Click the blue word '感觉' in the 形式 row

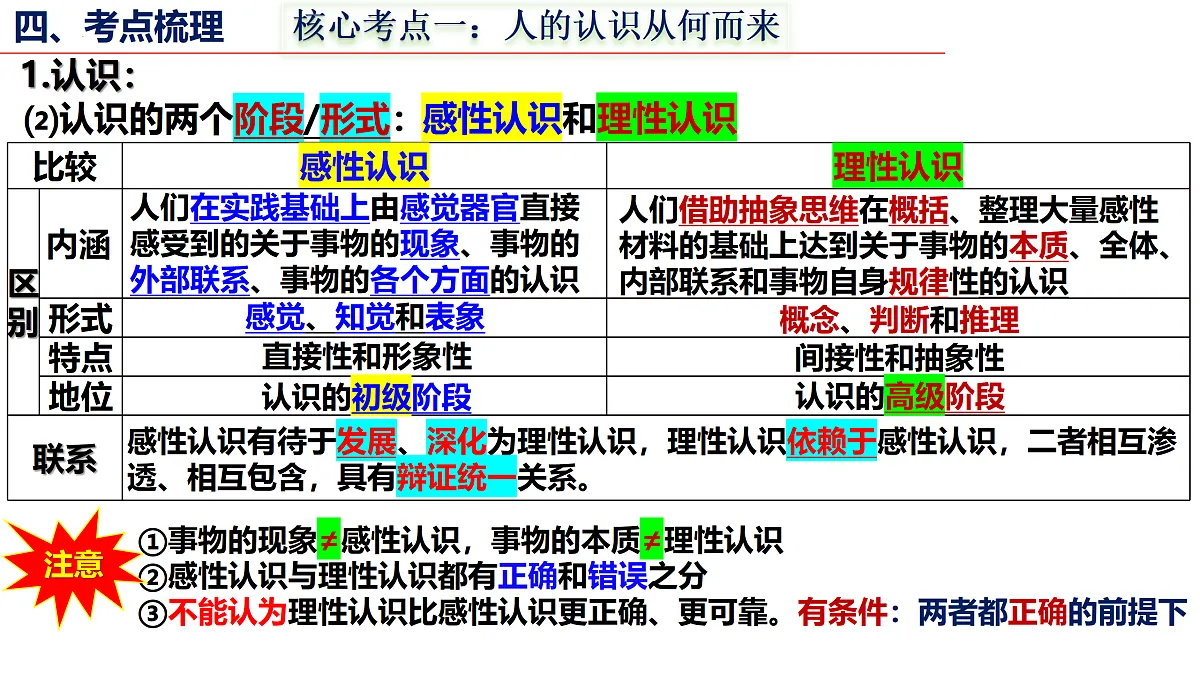click(x=275, y=318)
